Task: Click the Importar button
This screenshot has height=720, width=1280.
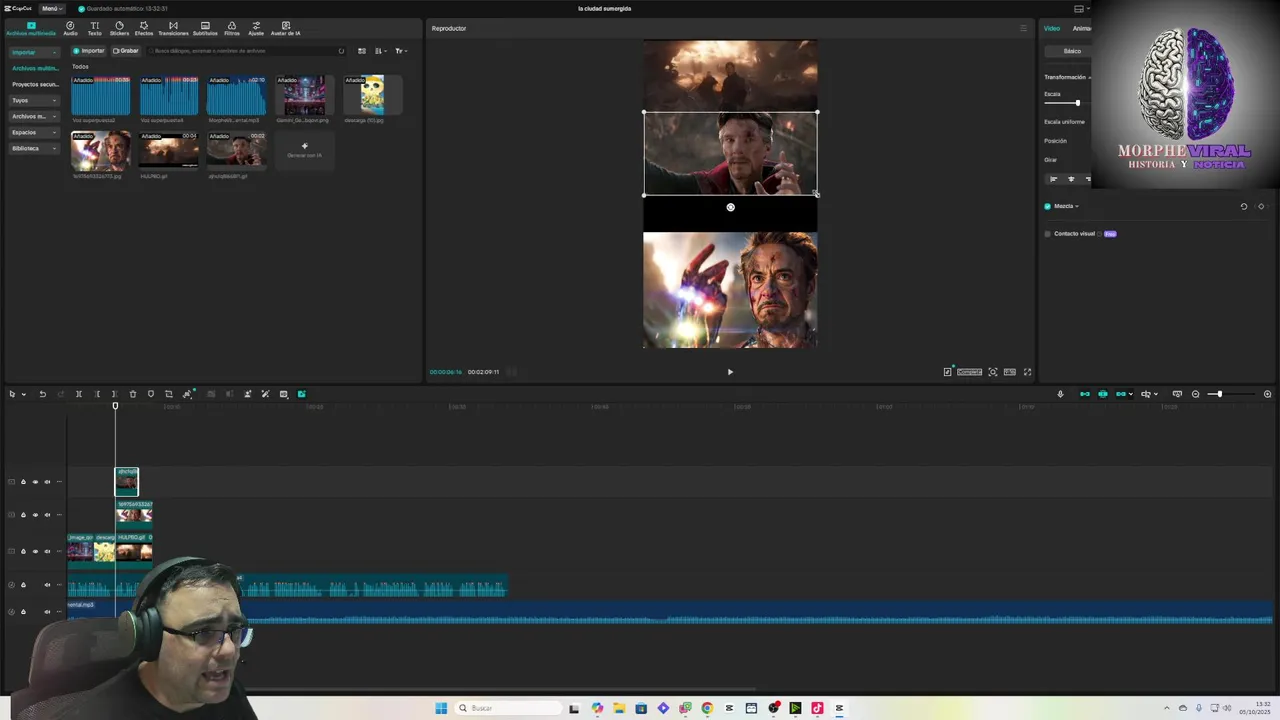Action: (89, 50)
